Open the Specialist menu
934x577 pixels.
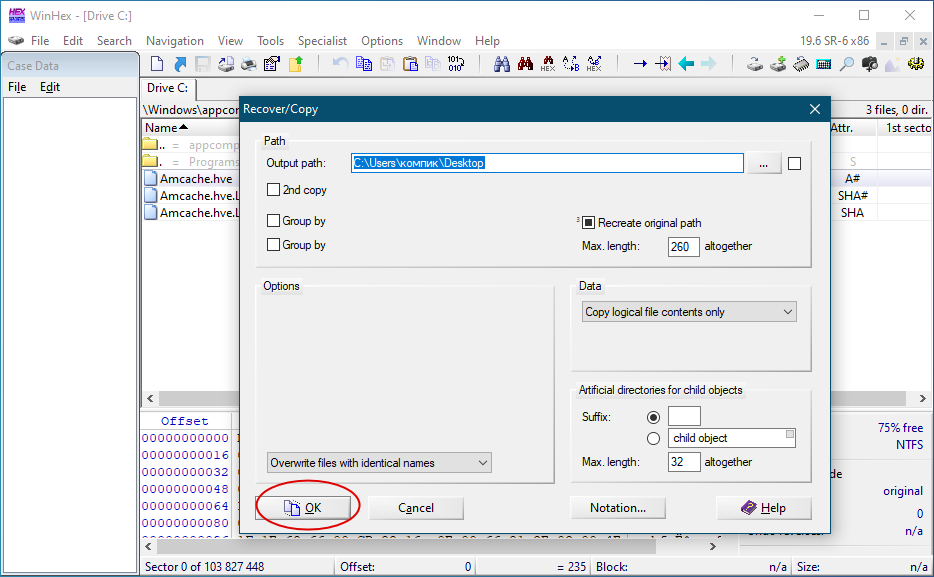322,40
